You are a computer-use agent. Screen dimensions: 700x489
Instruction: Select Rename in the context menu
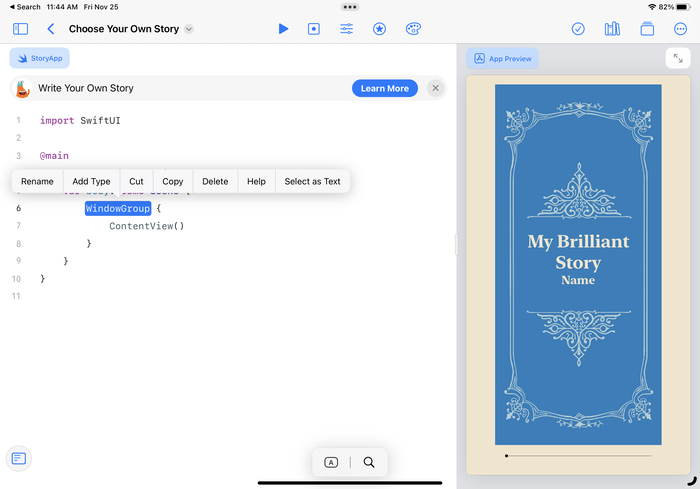coord(37,181)
